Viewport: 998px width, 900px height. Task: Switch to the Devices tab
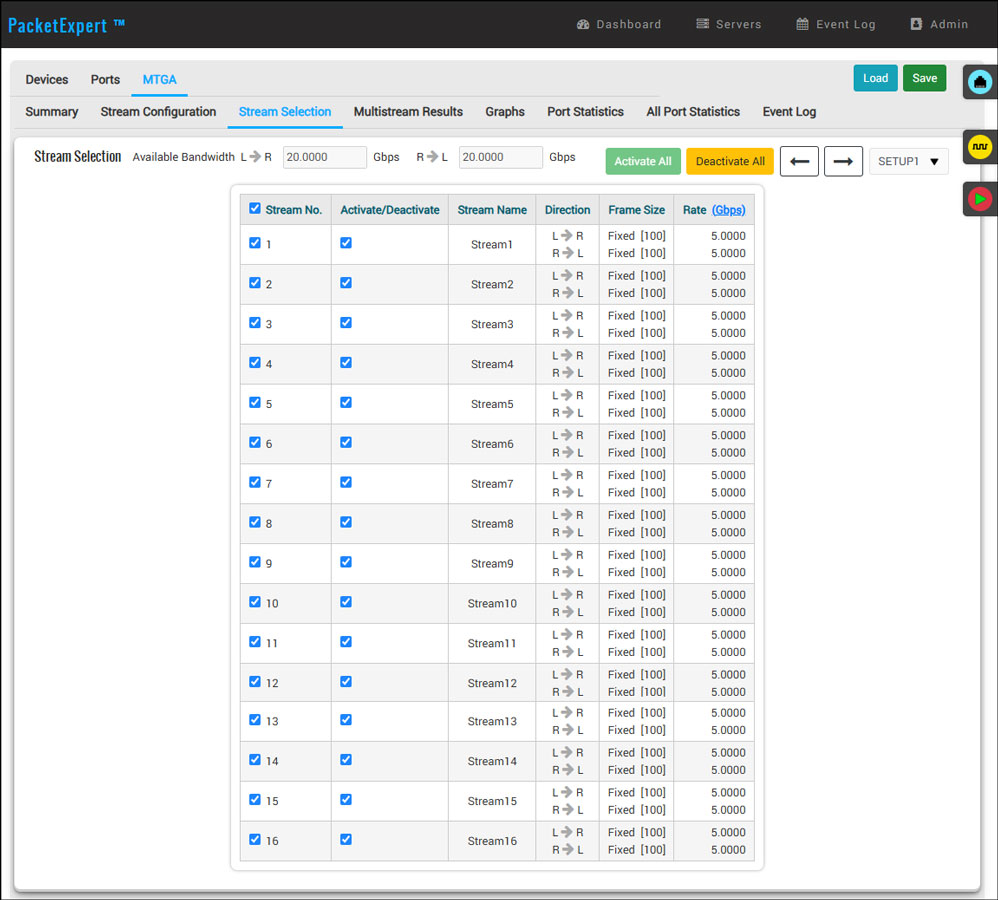[46, 80]
